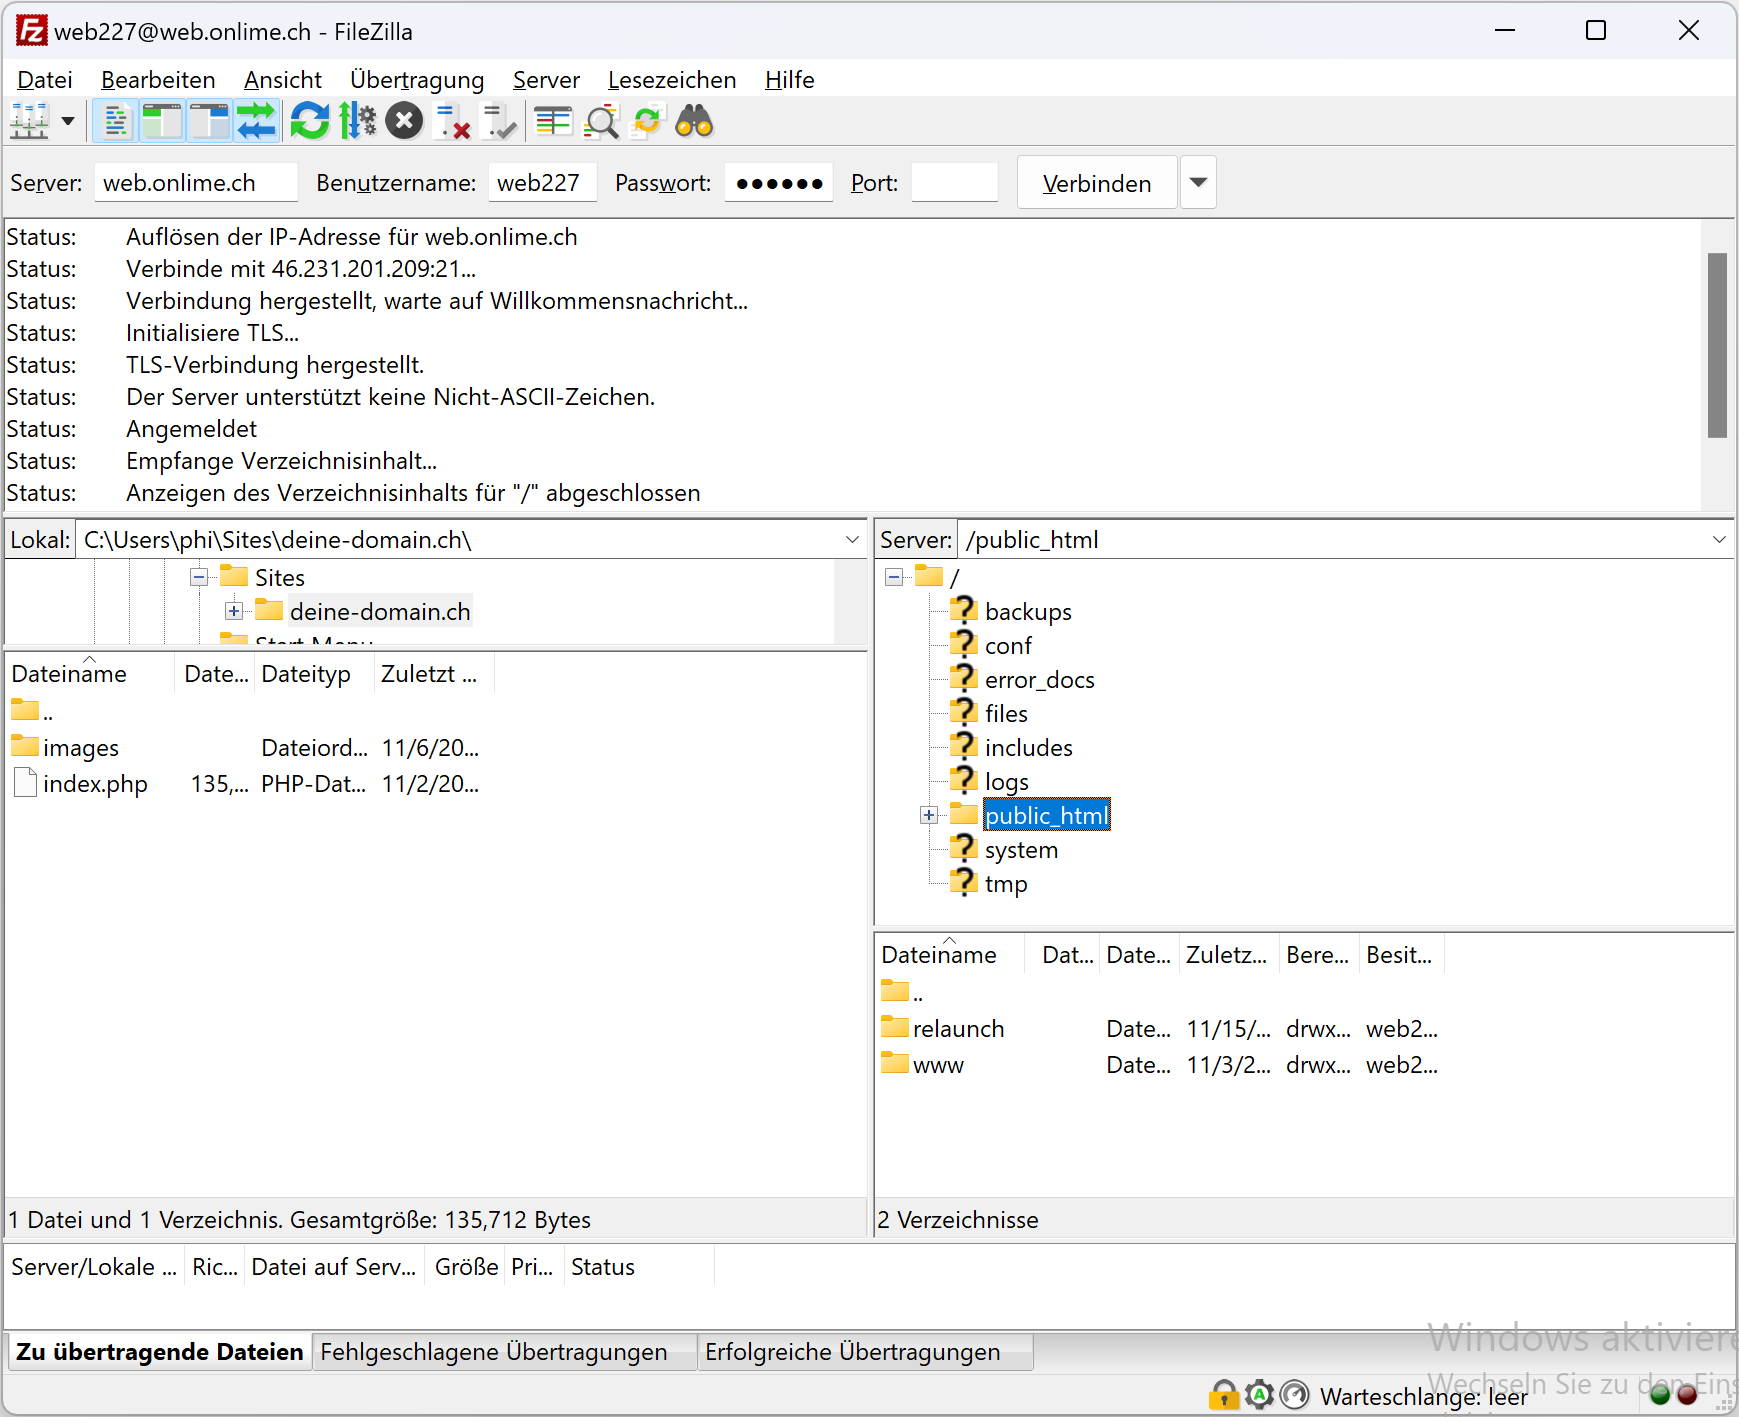Toggle the remote directory tree display
This screenshot has height=1417, width=1739.
[x=209, y=122]
